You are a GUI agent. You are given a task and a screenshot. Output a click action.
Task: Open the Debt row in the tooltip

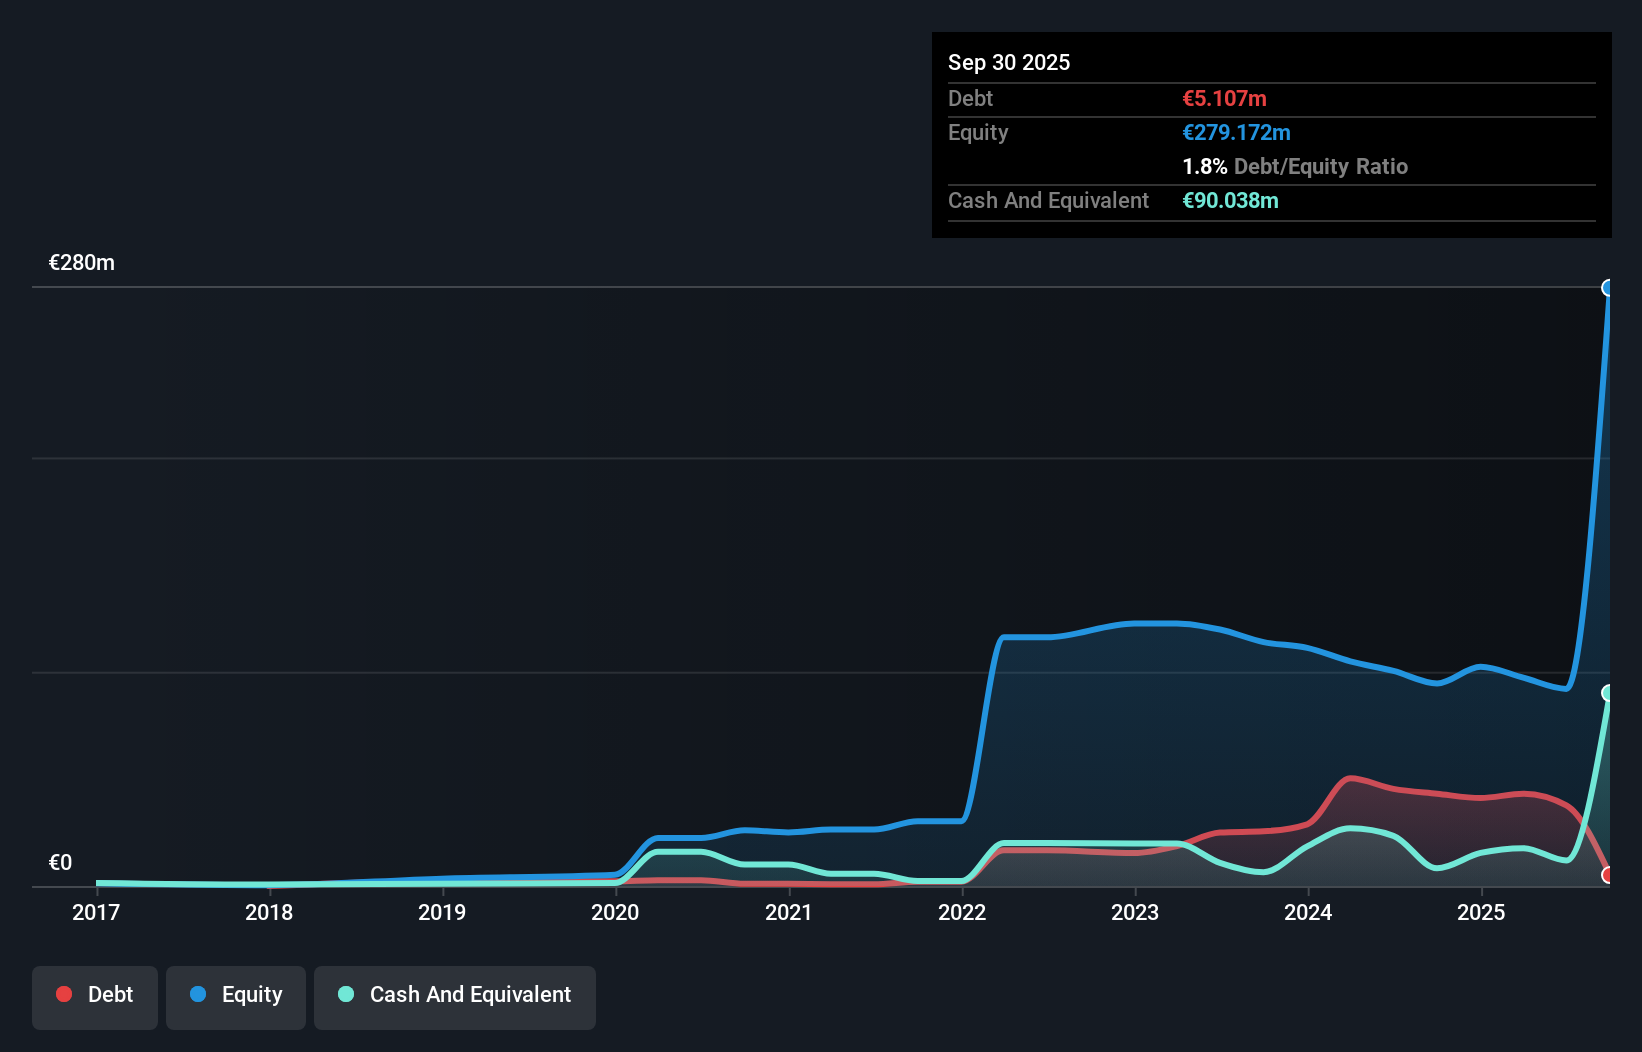pyautogui.click(x=970, y=98)
